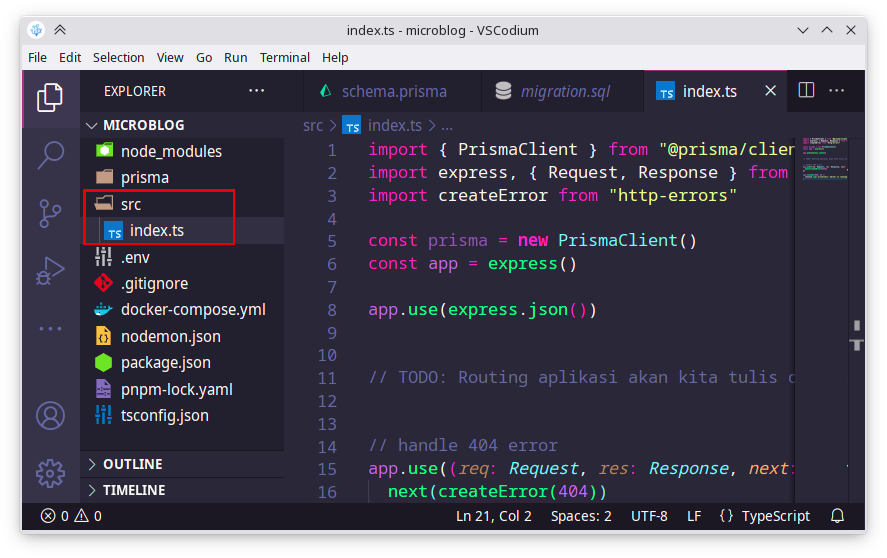
Task: Open the Explorer view in activity bar
Action: (x=50, y=97)
